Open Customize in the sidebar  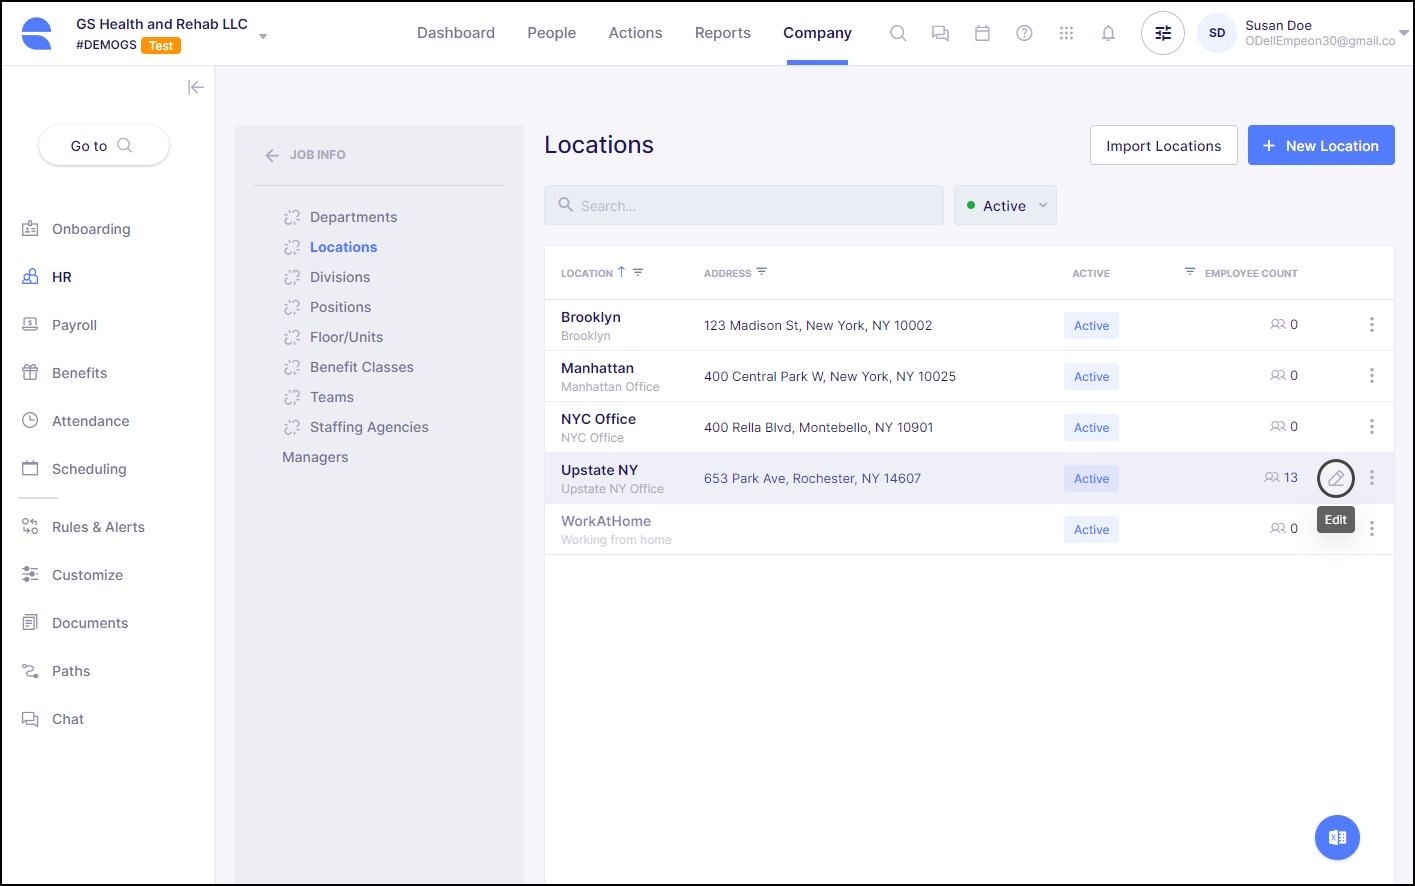pyautogui.click(x=72, y=575)
